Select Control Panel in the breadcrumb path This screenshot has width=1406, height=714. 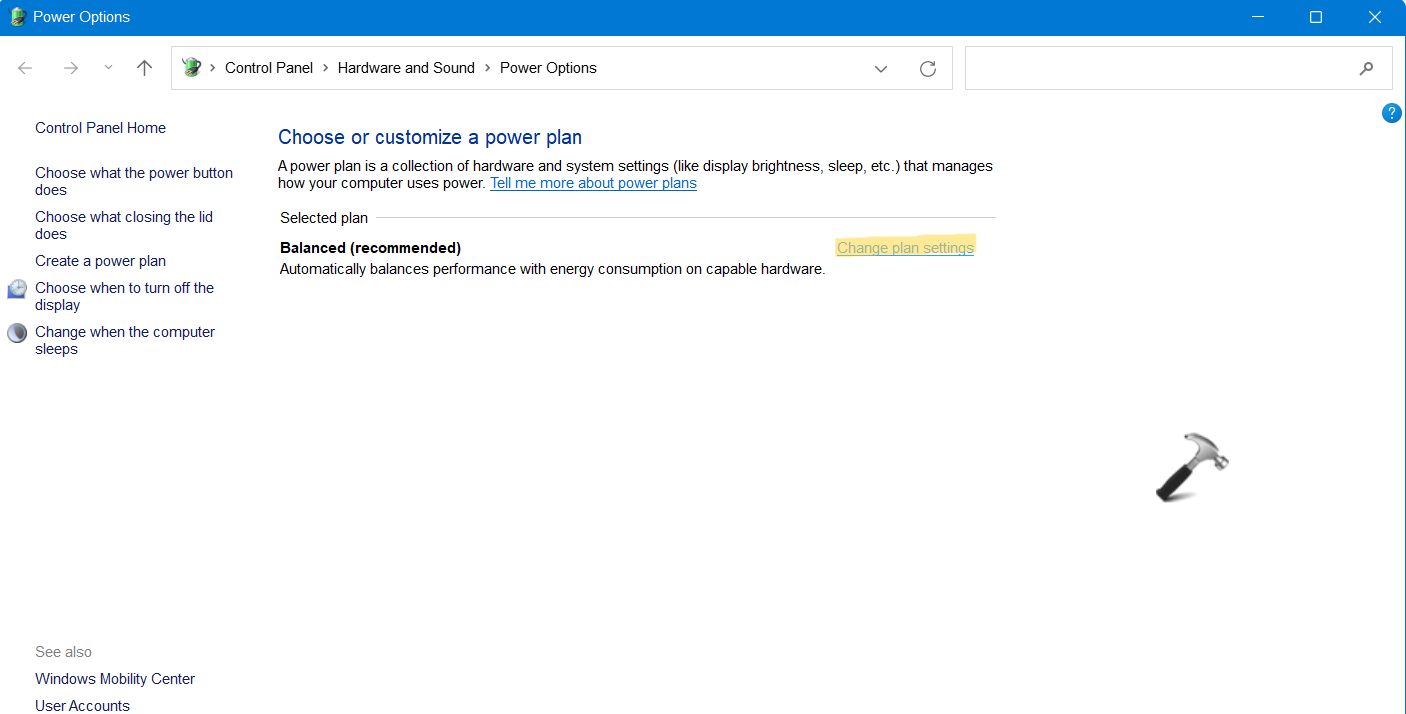point(269,67)
